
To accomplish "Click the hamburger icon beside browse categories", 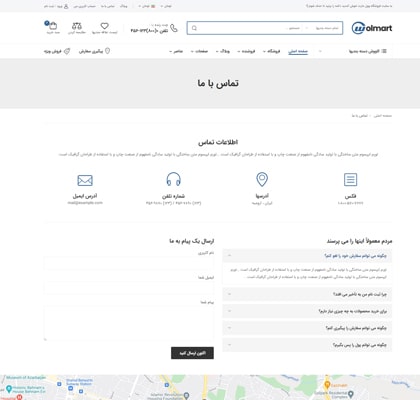I will 384,51.
